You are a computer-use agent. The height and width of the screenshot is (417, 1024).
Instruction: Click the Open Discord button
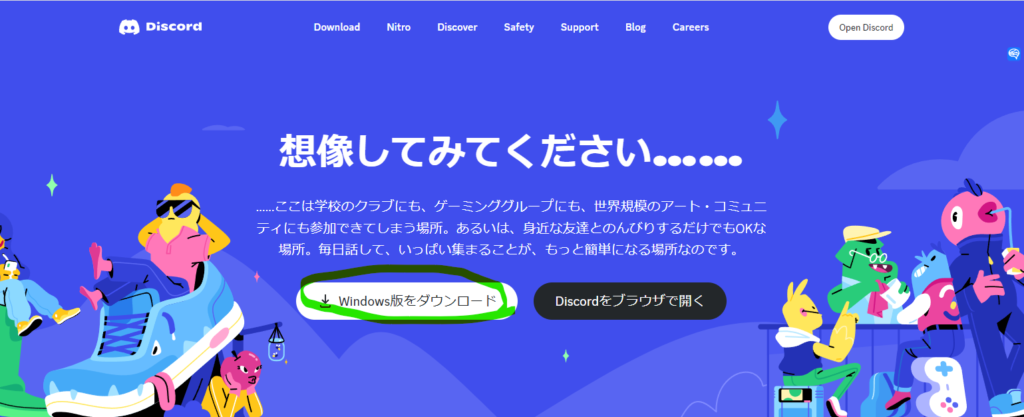(x=866, y=27)
